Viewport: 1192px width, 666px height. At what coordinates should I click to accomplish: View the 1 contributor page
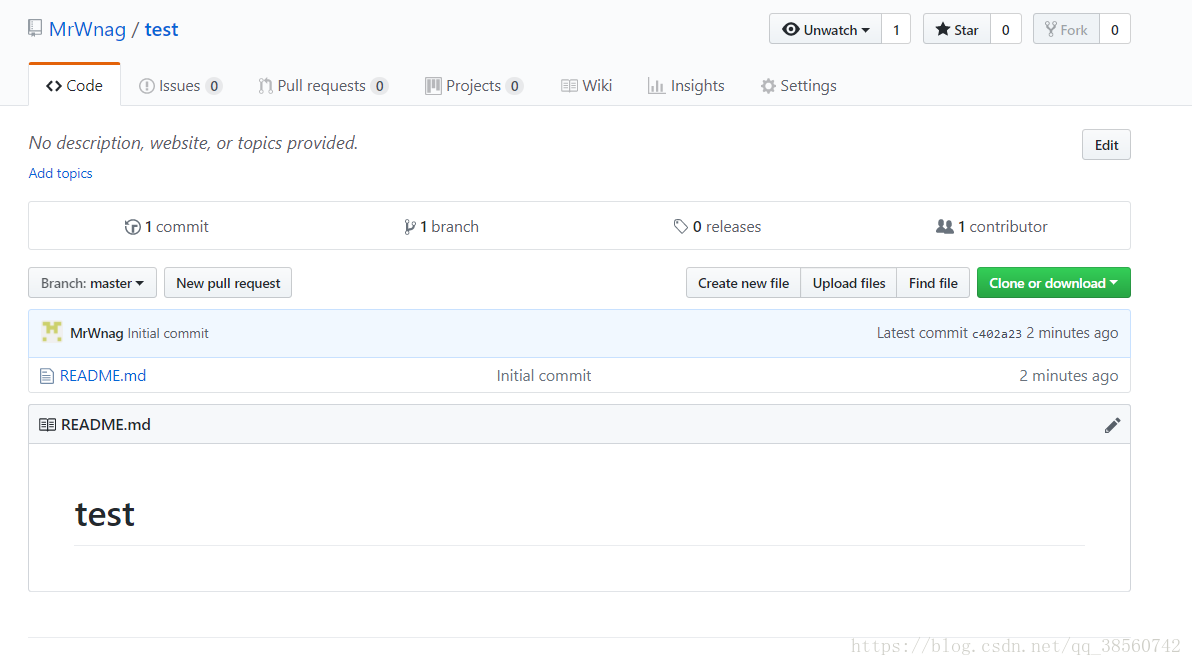(991, 227)
